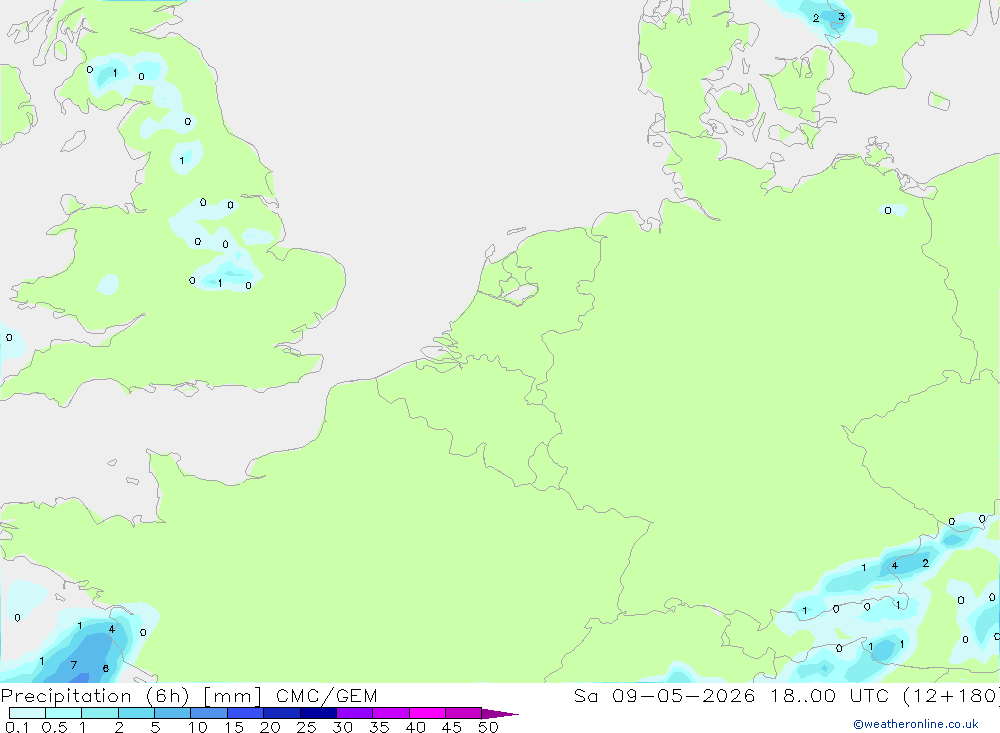The image size is (1000, 733).
Task: Choose the blue swatch between 15 and 20
Action: coord(246,713)
